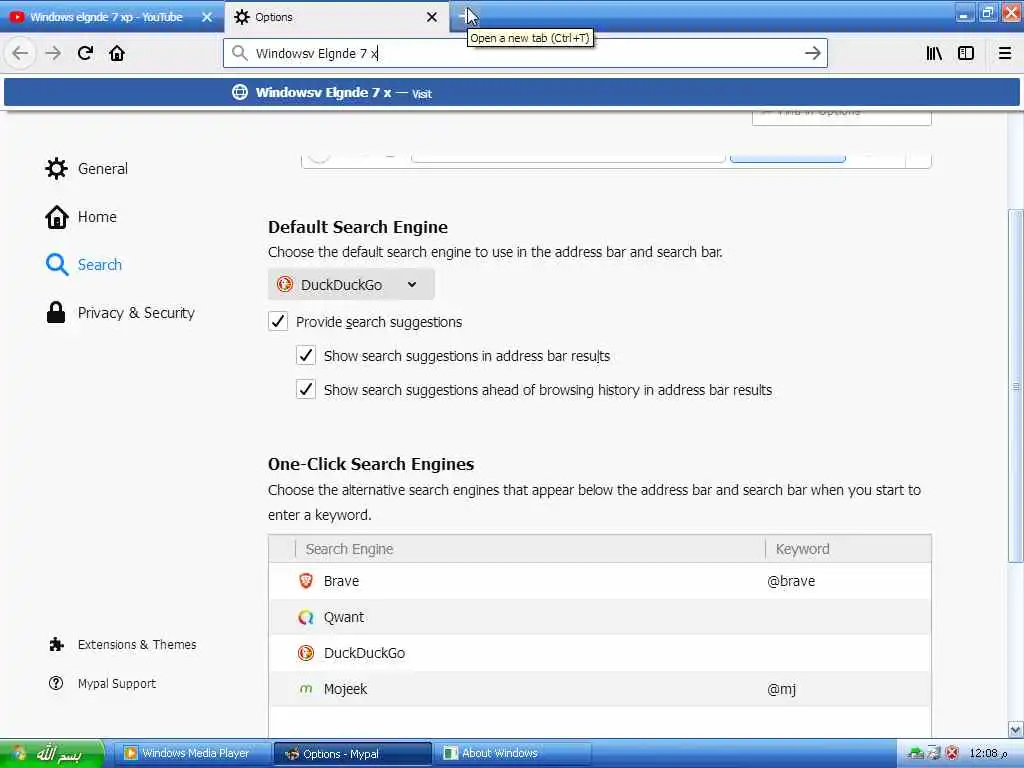Select the Brave search engine row
Viewport: 1024px width, 768px height.
(600, 581)
